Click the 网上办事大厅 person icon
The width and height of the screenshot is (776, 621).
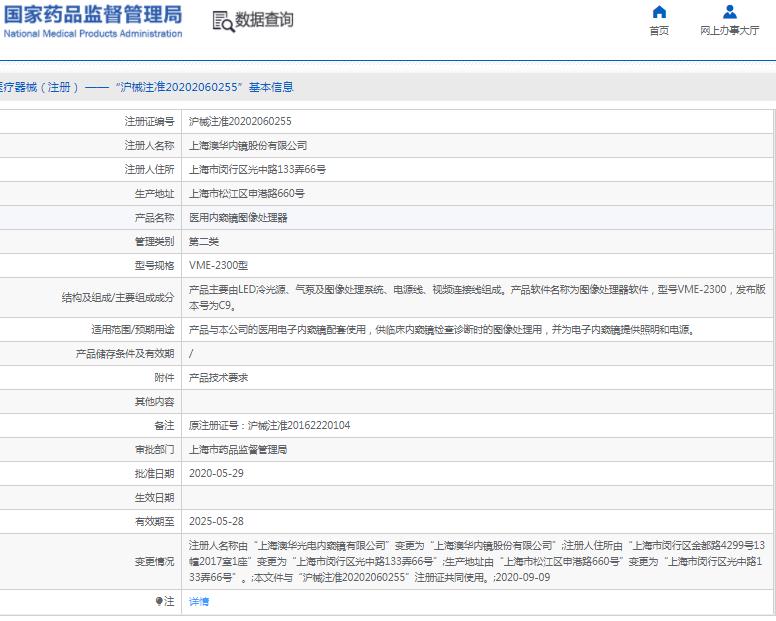click(x=729, y=13)
